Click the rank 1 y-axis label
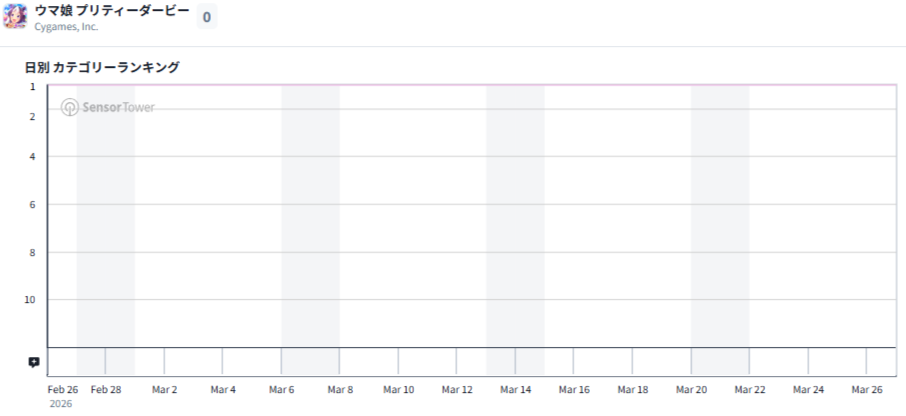 tap(33, 87)
